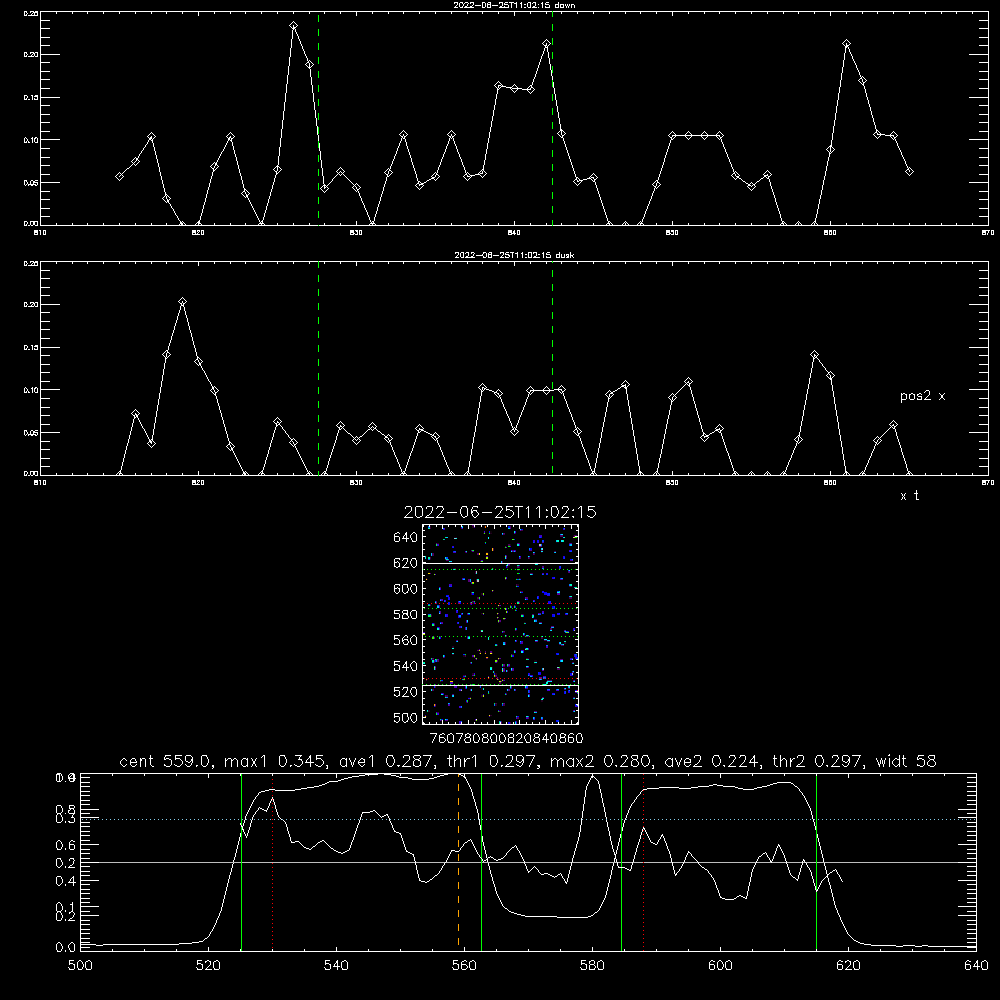Click the large '2022-06-25T11:02:15' image title
This screenshot has height=1000, width=1000.
[x=500, y=512]
